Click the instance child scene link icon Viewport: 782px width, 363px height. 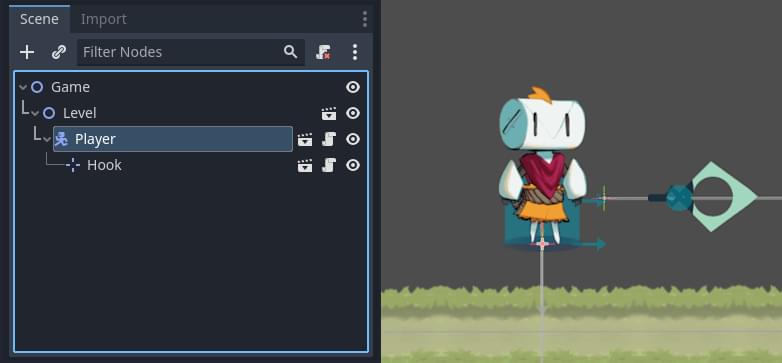[x=59, y=52]
